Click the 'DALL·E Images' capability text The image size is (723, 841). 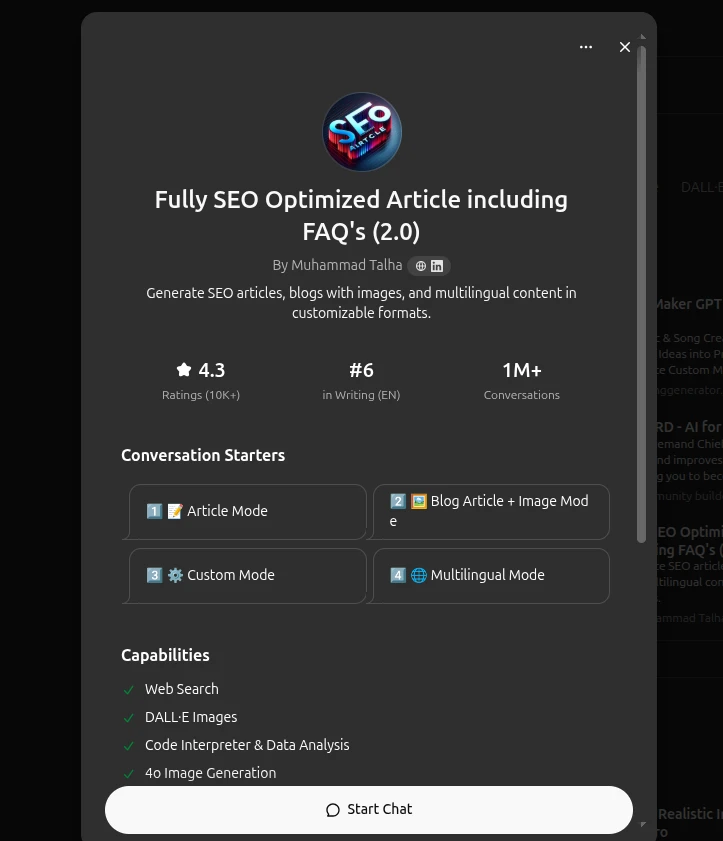[191, 718]
